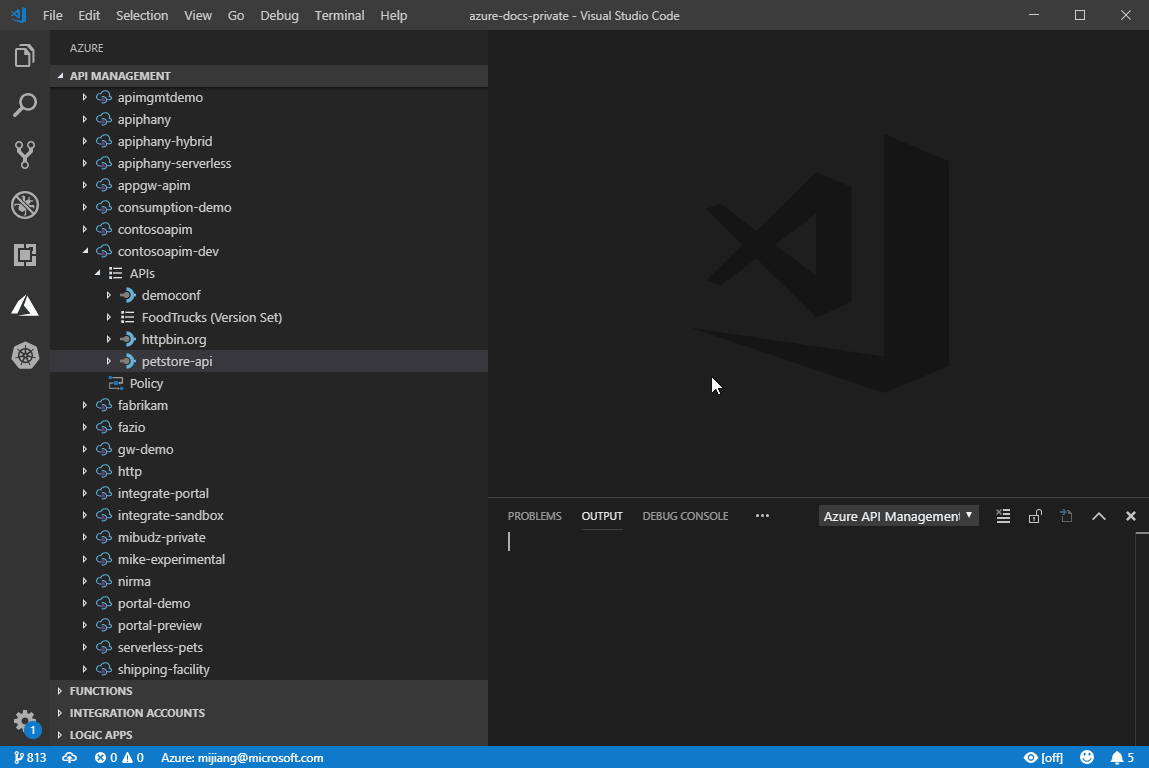Close the bottom panel
This screenshot has height=768, width=1149.
click(1131, 516)
